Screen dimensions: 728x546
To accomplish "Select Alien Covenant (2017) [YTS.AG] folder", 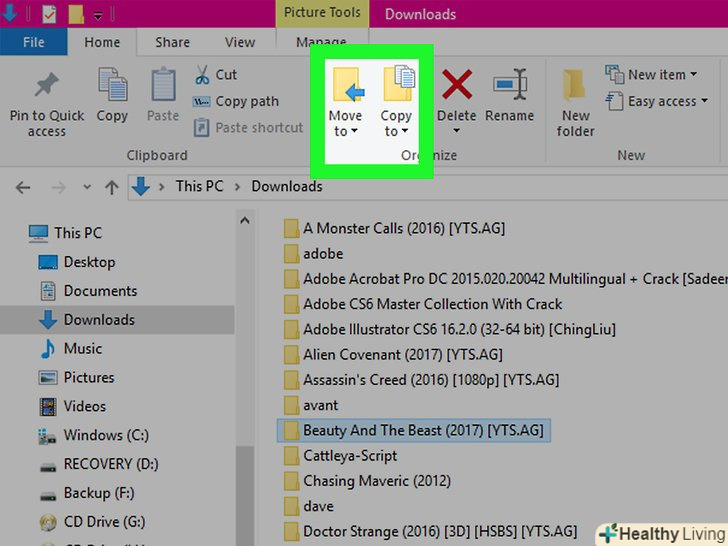I will pos(393,355).
